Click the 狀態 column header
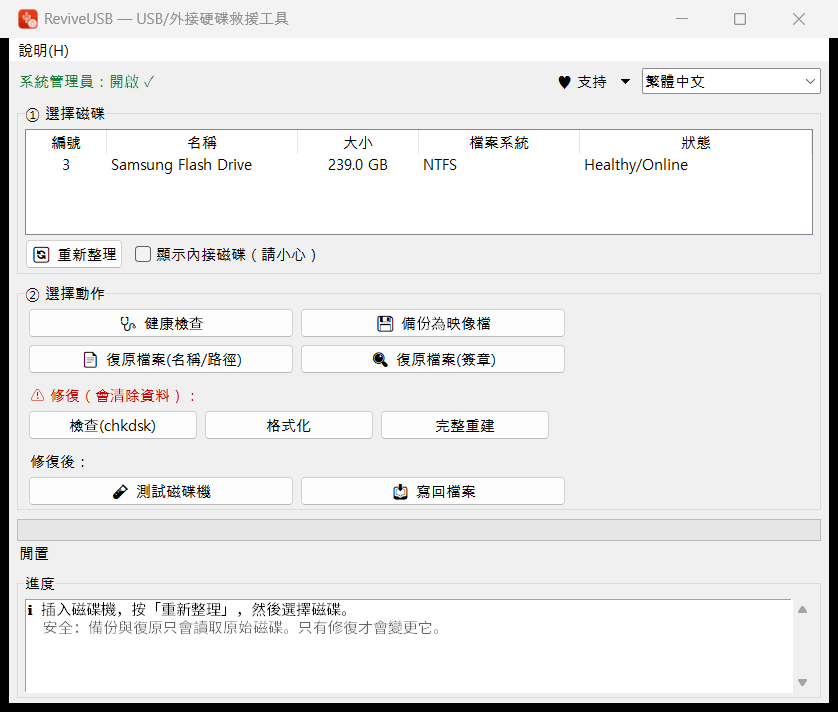This screenshot has height=712, width=838. point(696,143)
